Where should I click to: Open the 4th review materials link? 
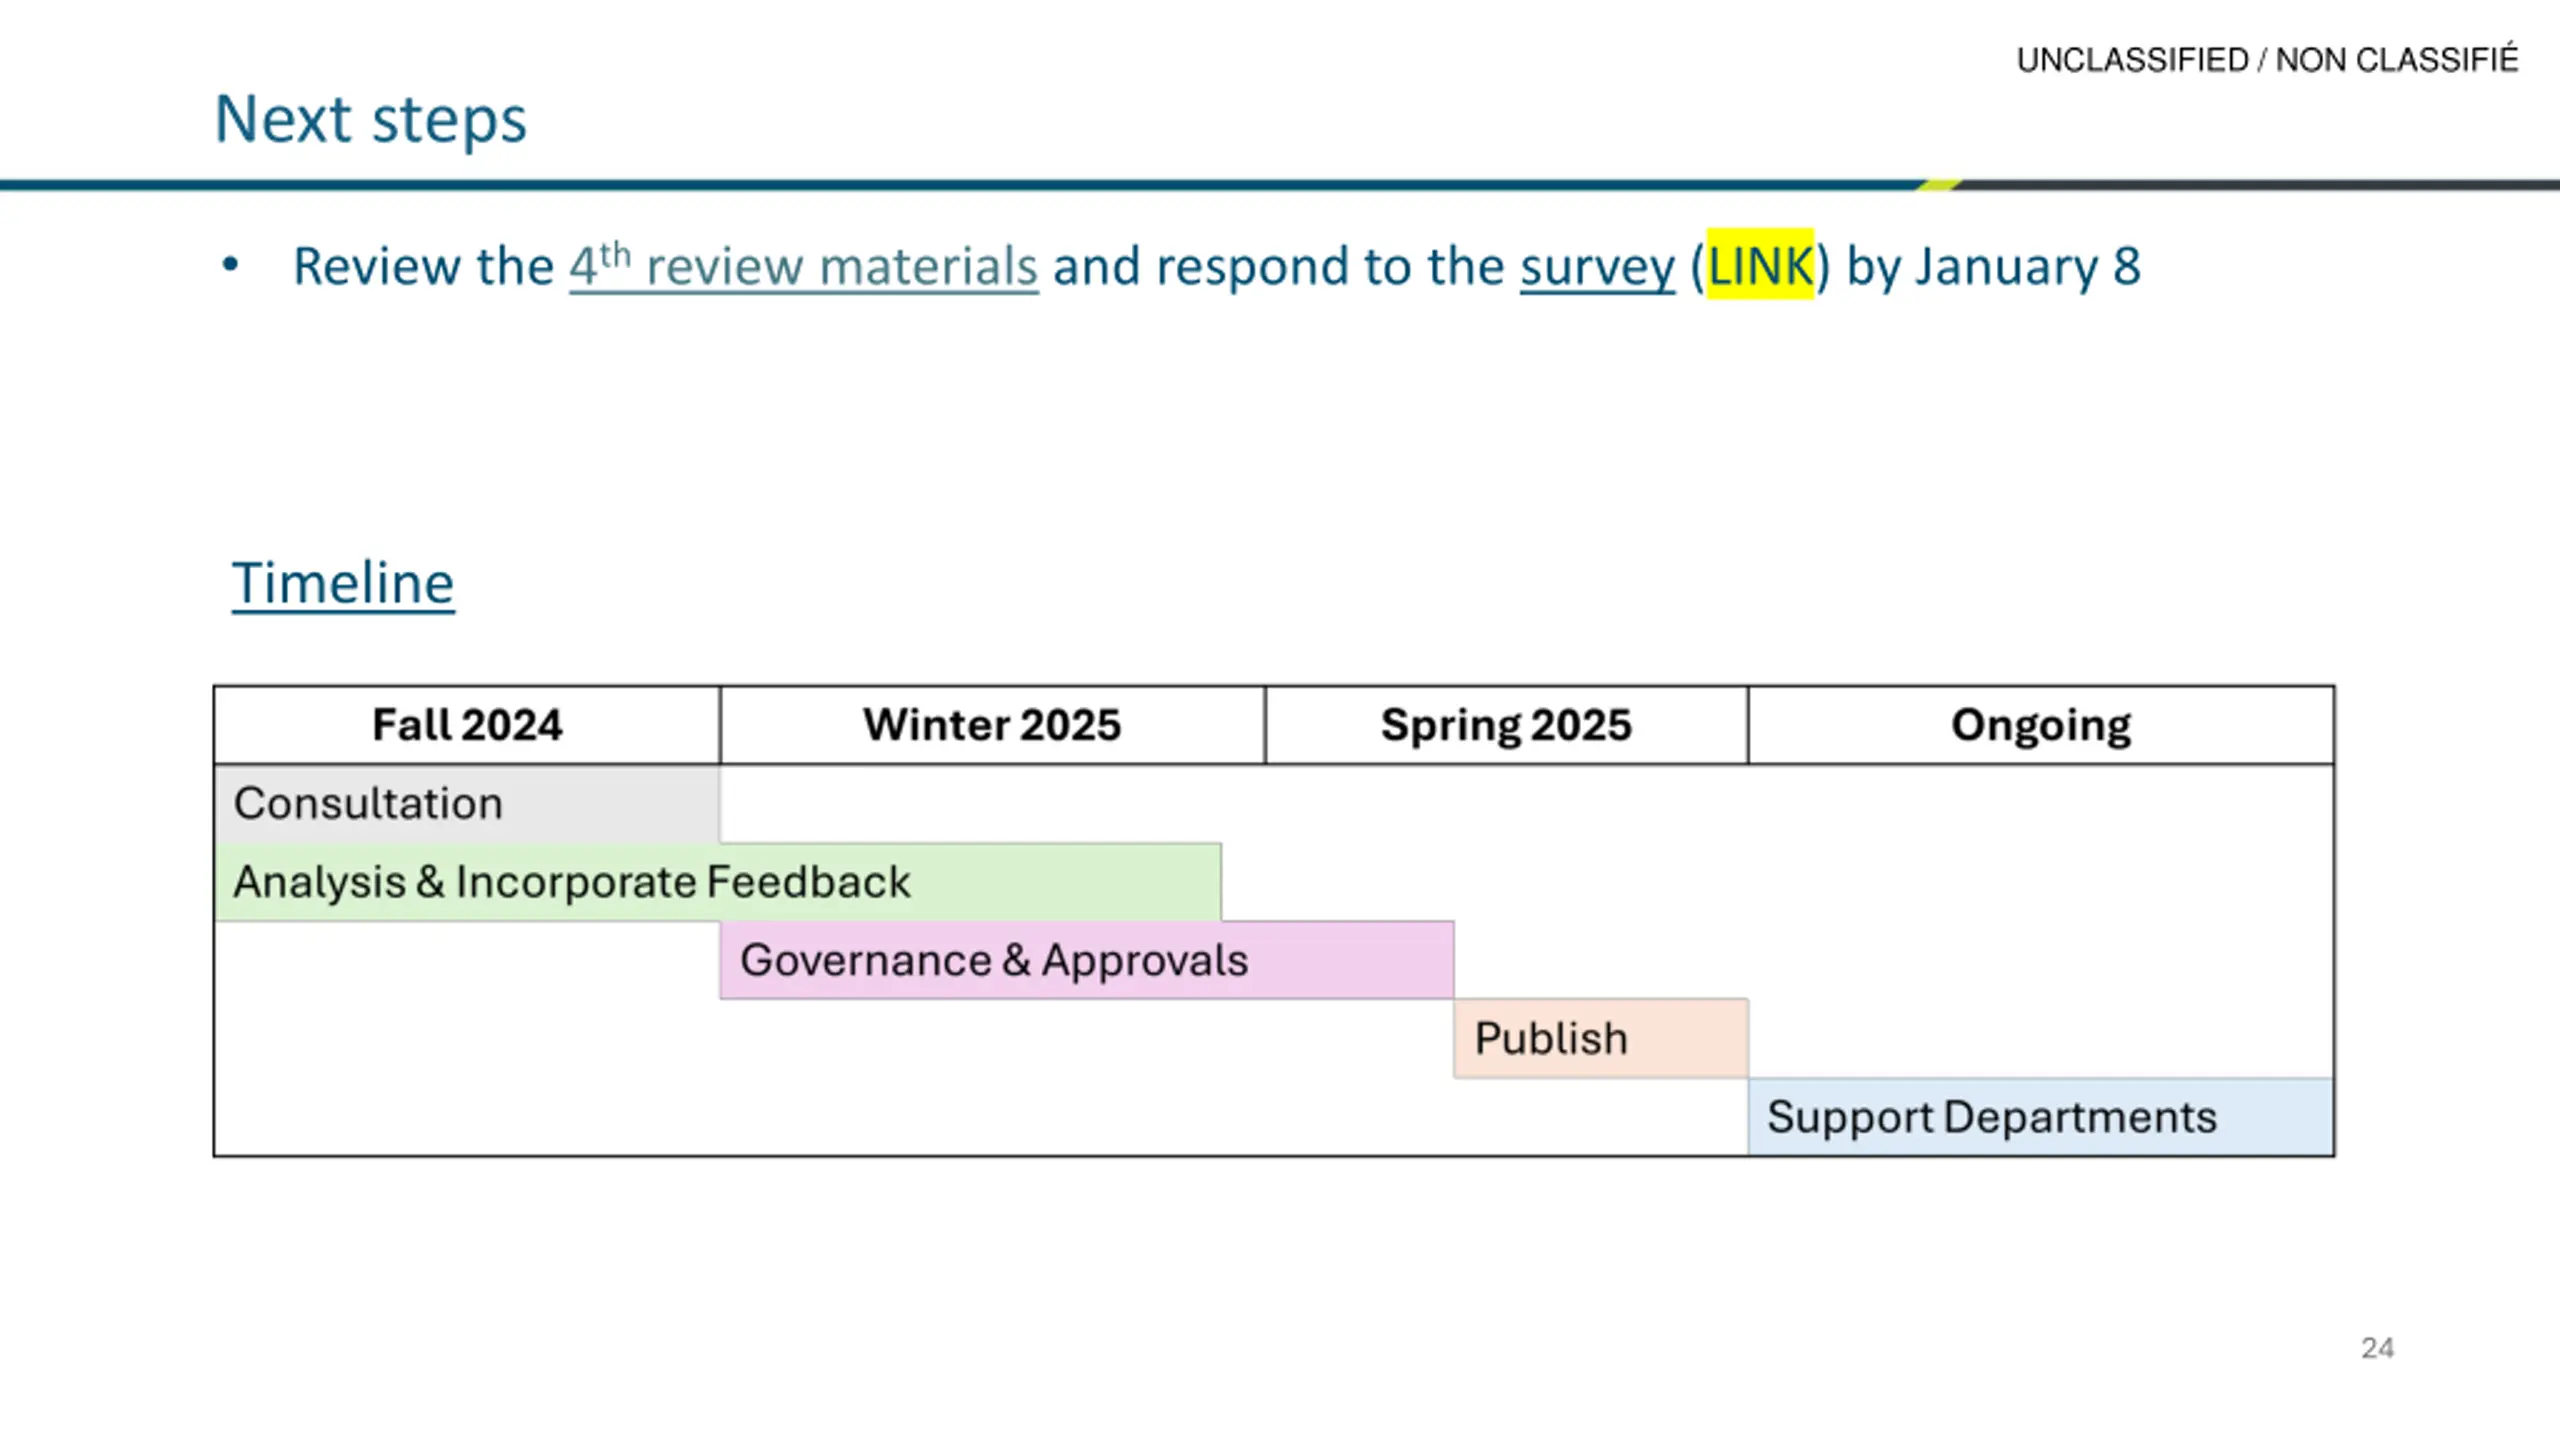[804, 266]
